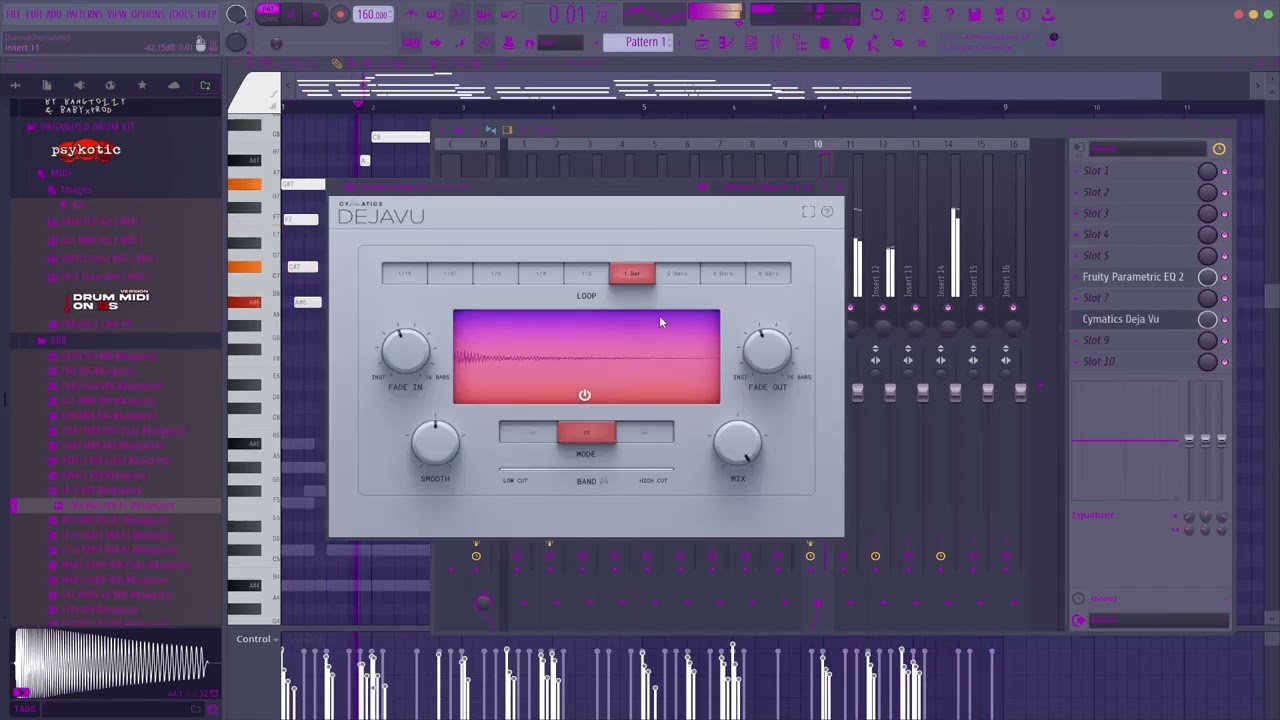The height and width of the screenshot is (720, 1280).
Task: Click the plug icon in the view toolbar
Action: coord(849,42)
